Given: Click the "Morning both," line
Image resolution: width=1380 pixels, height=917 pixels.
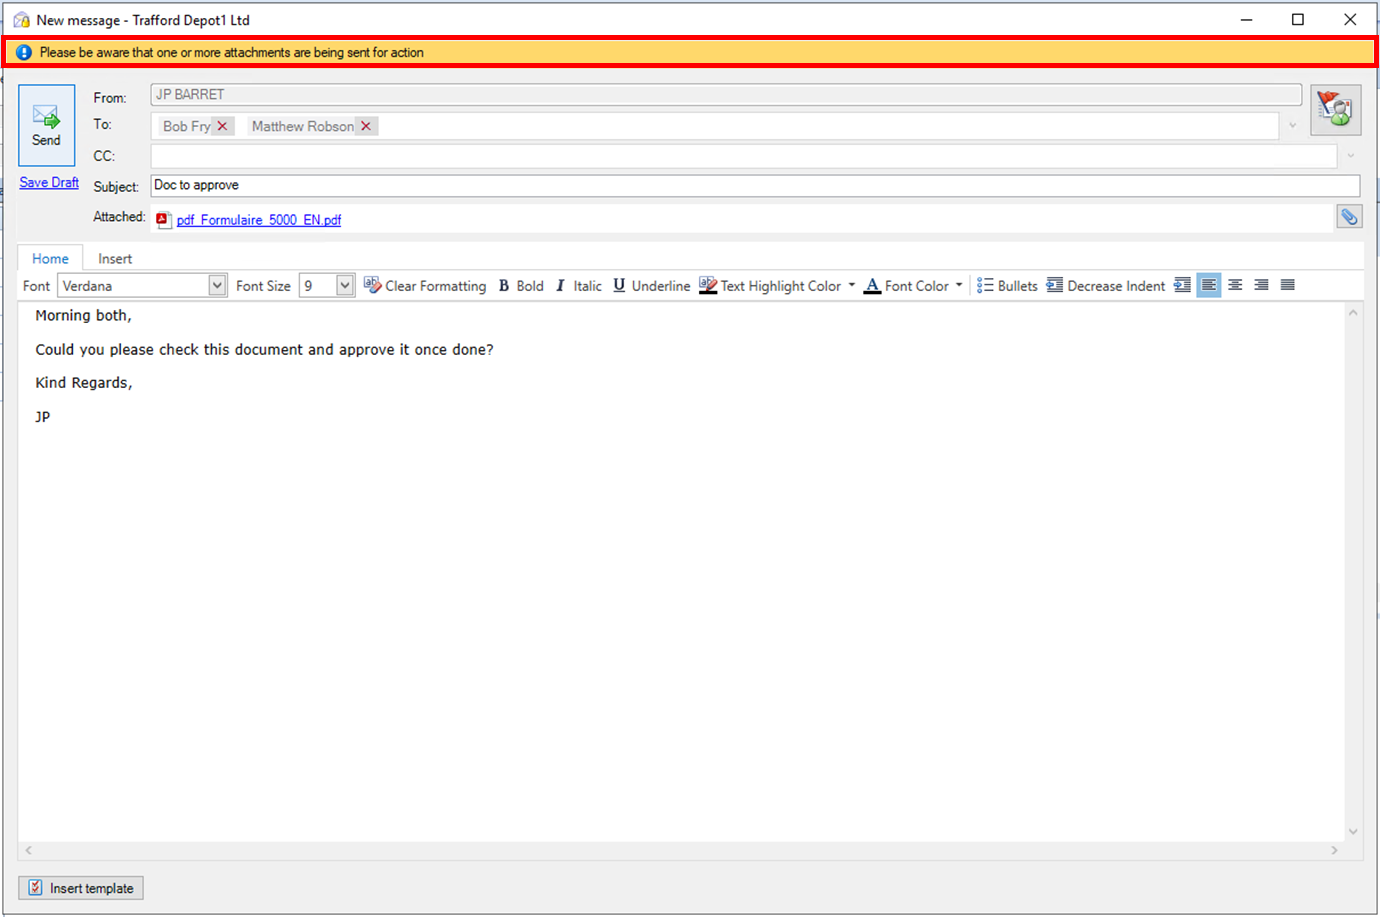Looking at the screenshot, I should point(83,315).
